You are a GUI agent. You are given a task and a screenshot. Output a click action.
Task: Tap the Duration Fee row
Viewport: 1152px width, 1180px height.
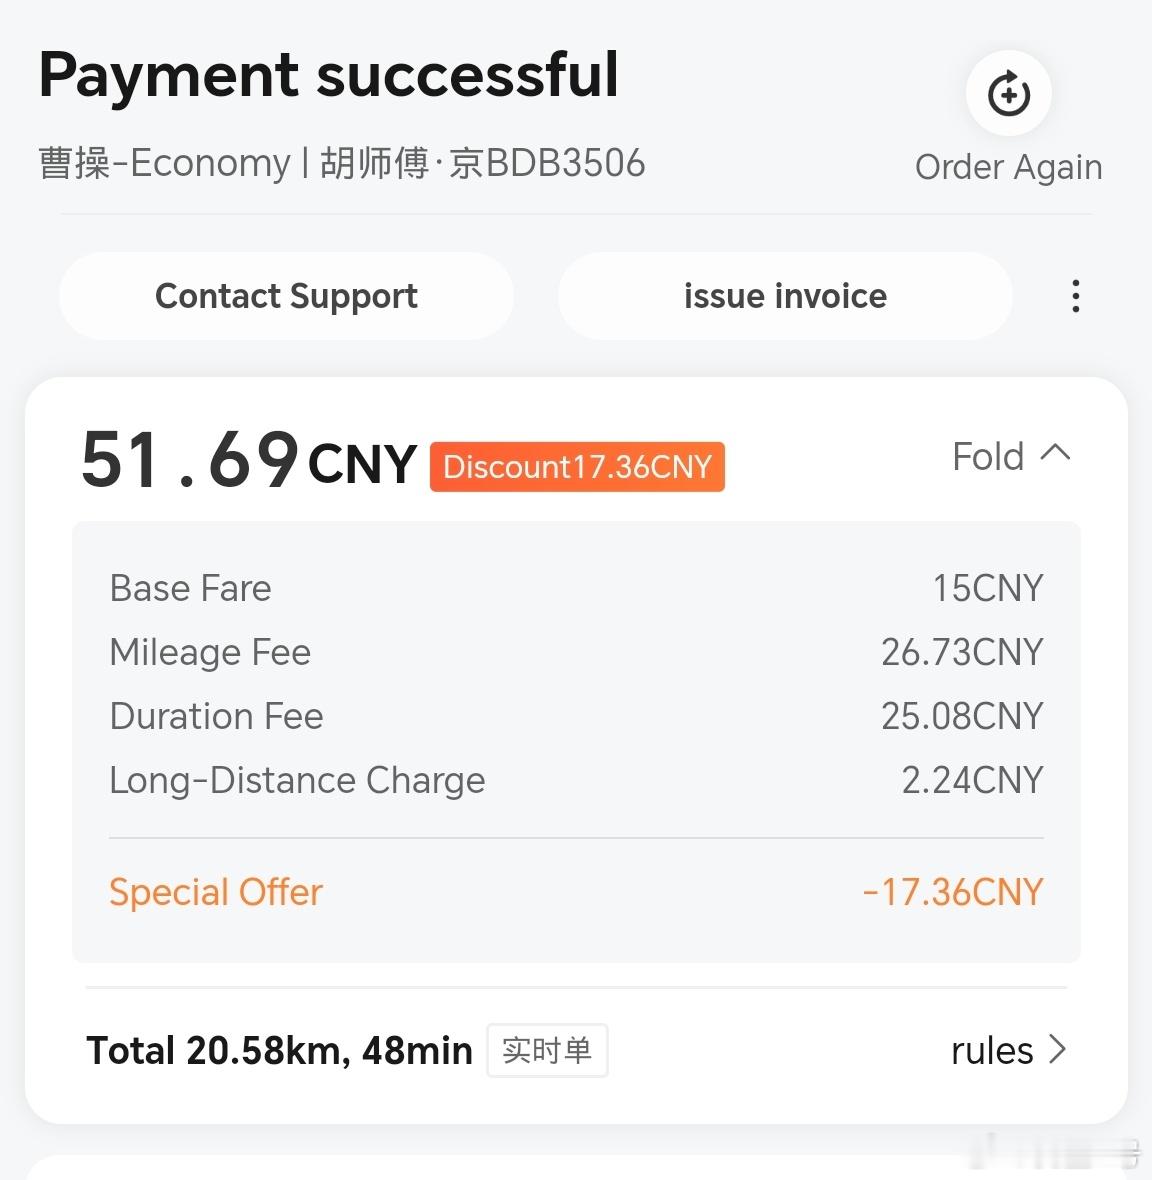point(576,716)
